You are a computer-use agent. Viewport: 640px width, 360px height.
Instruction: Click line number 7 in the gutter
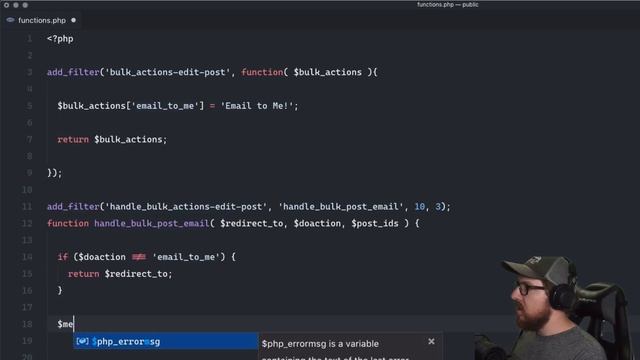click(29, 139)
